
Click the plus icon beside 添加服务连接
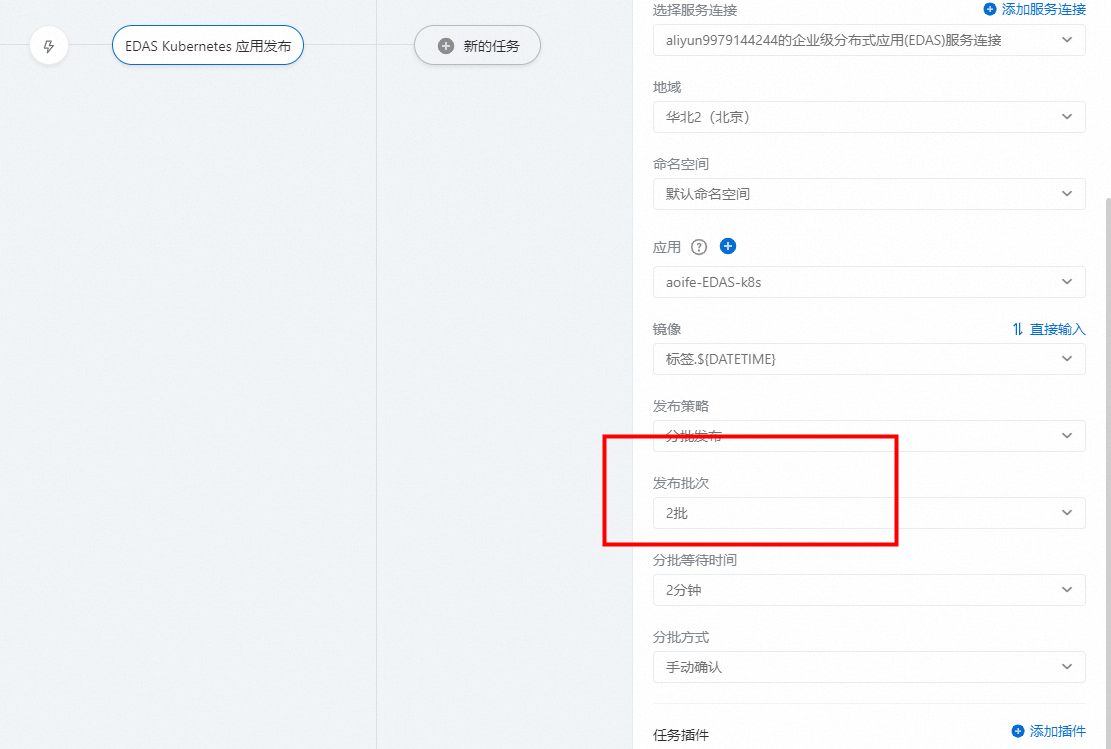pyautogui.click(x=990, y=9)
